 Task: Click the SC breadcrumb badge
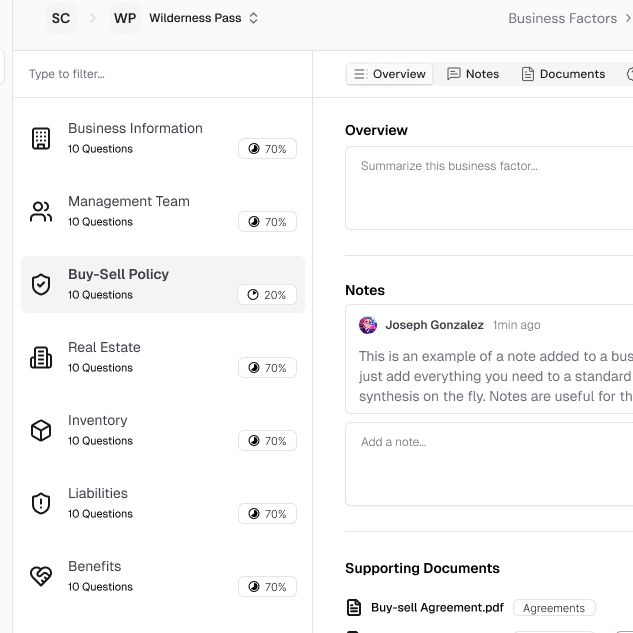click(x=61, y=18)
